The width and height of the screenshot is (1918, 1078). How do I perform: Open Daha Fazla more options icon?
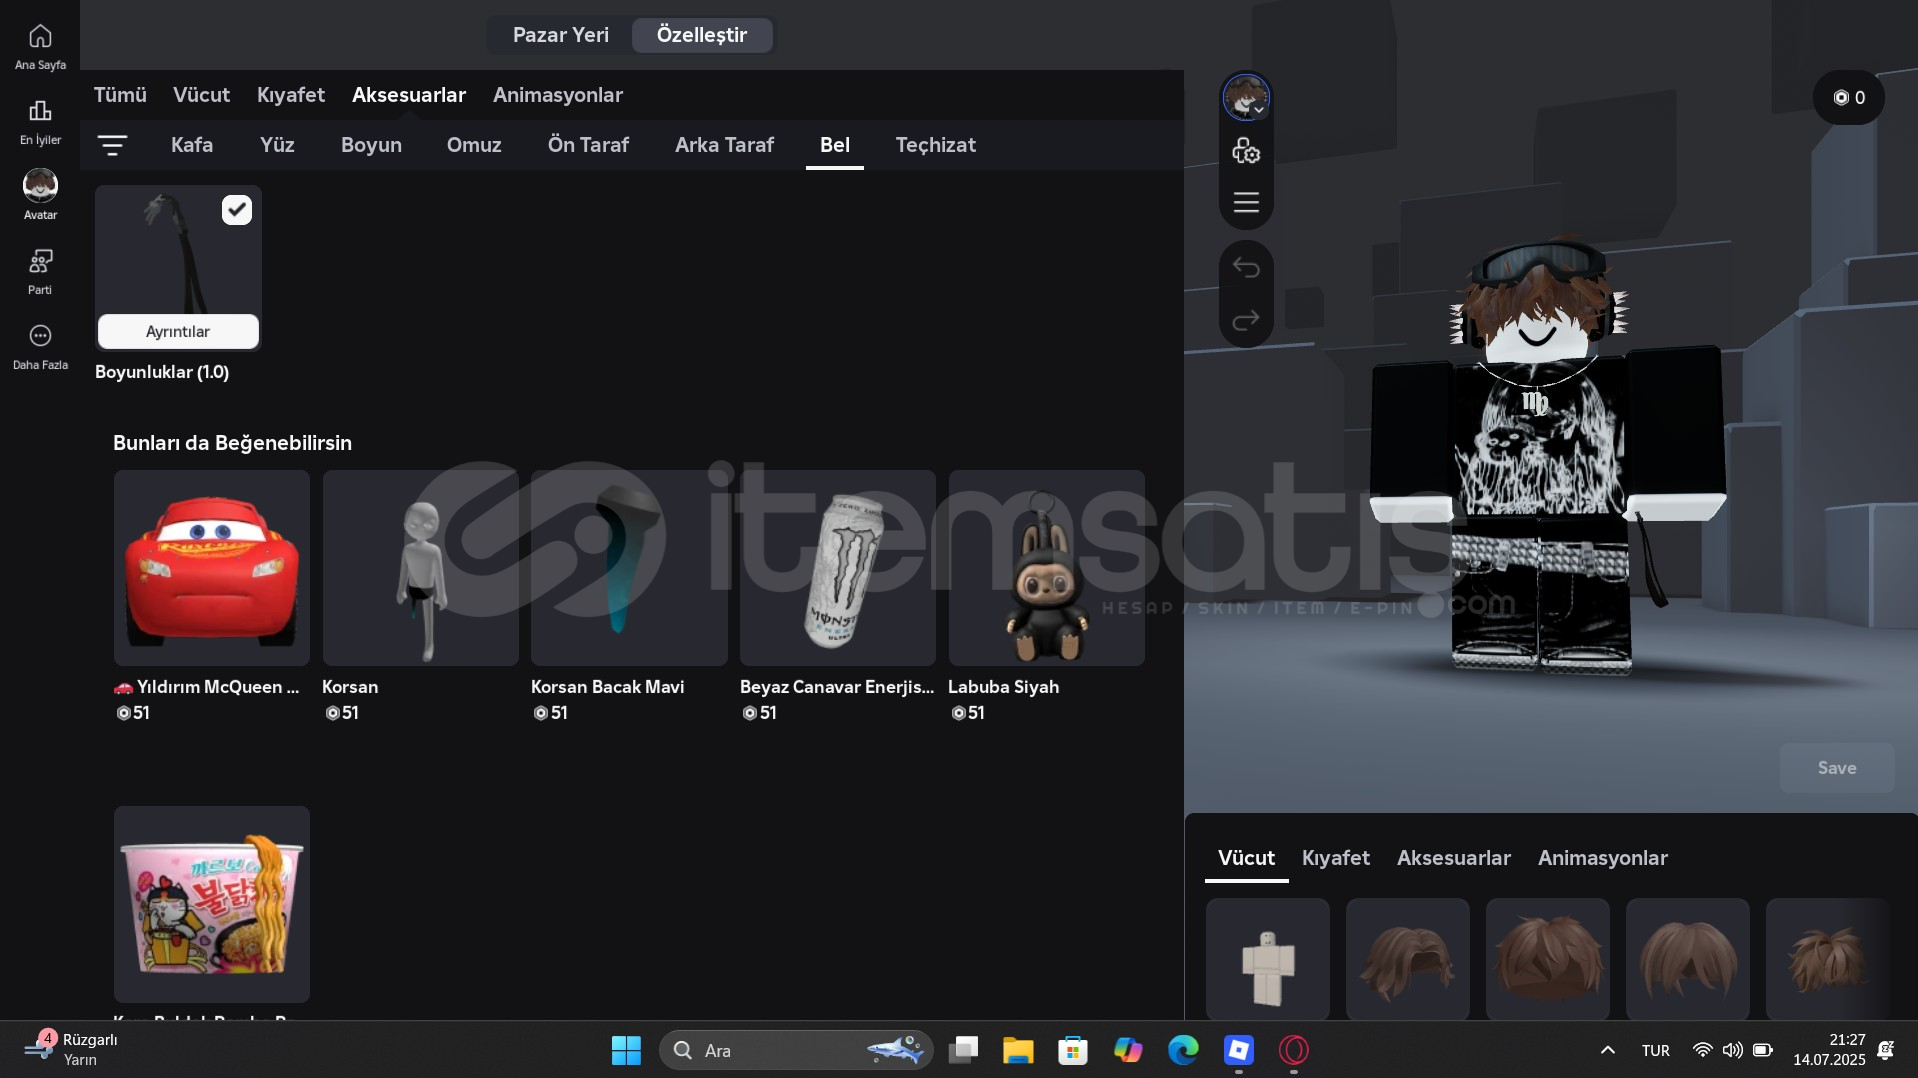click(40, 335)
